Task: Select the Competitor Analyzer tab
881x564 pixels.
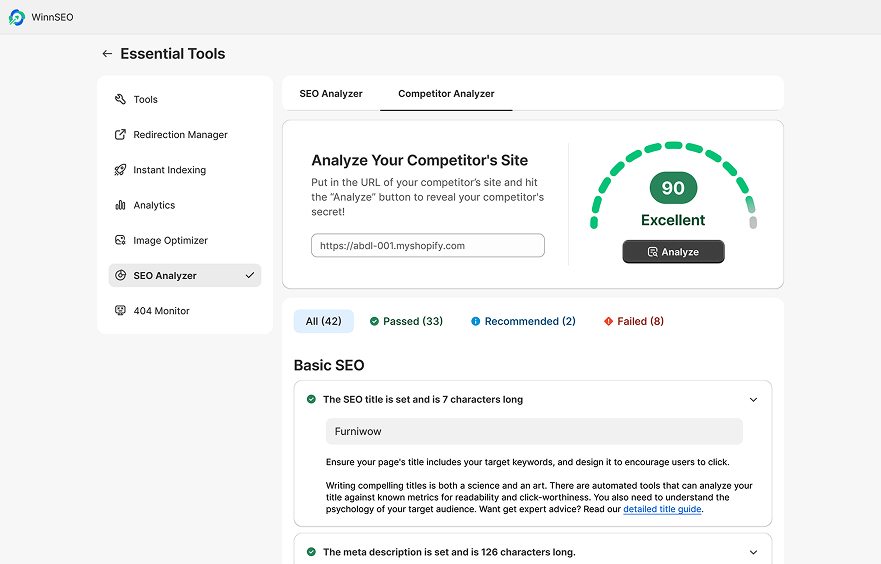Action: (446, 94)
